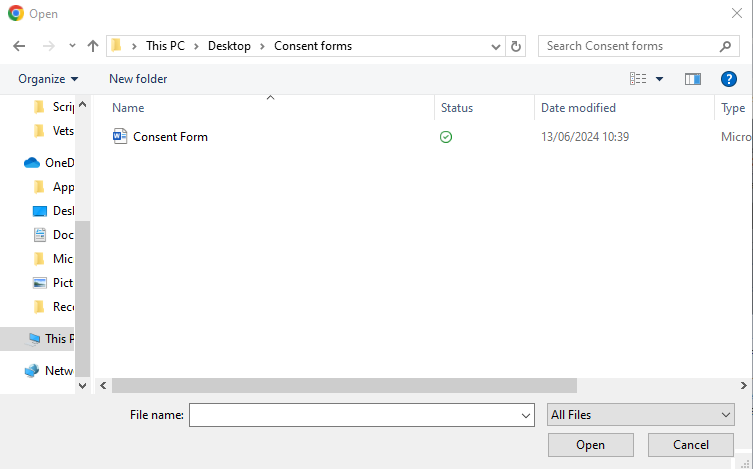The width and height of the screenshot is (753, 469).
Task: Create a New folder
Action: pos(138,79)
